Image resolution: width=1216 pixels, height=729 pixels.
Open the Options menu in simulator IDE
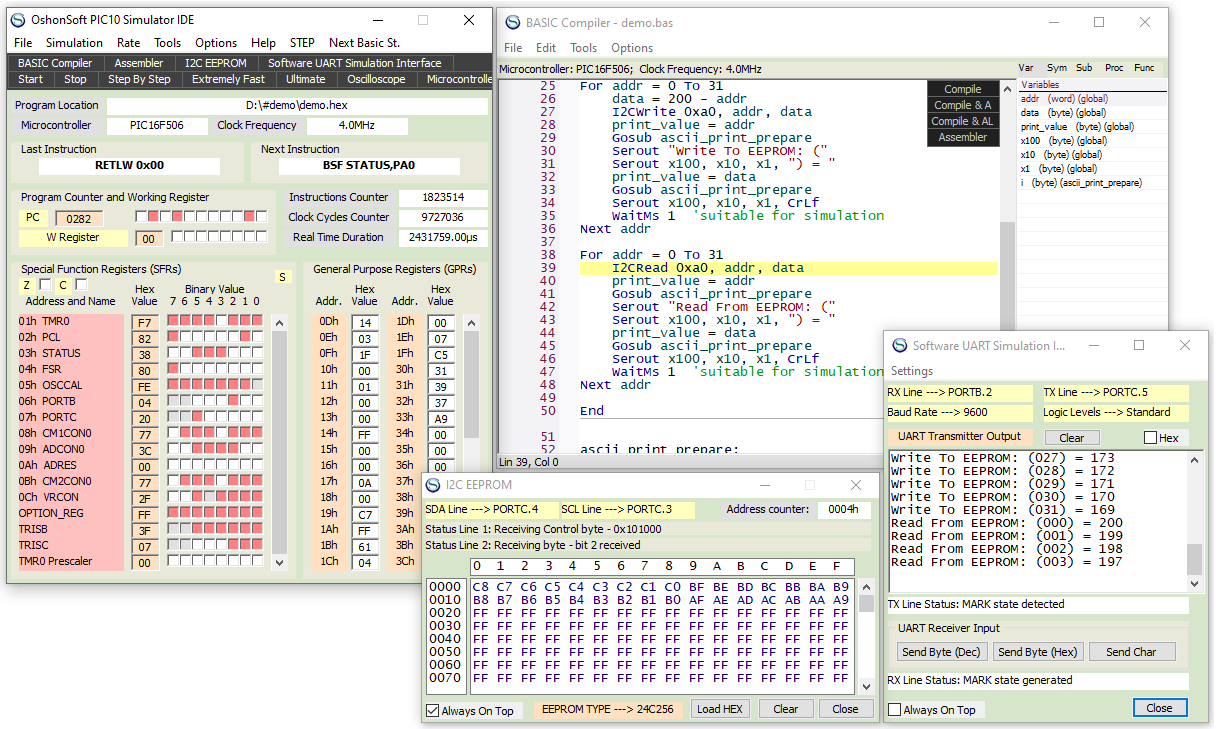click(216, 43)
